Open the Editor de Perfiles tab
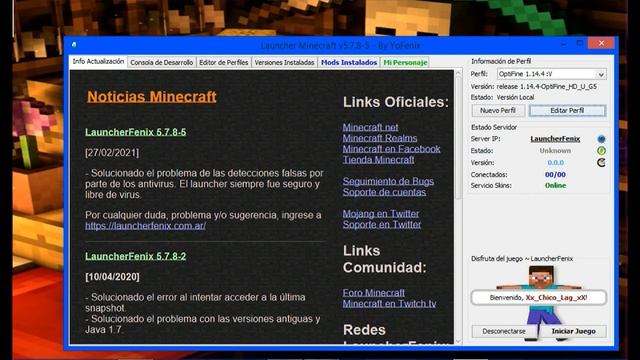This screenshot has height=360, width=640. (x=223, y=62)
